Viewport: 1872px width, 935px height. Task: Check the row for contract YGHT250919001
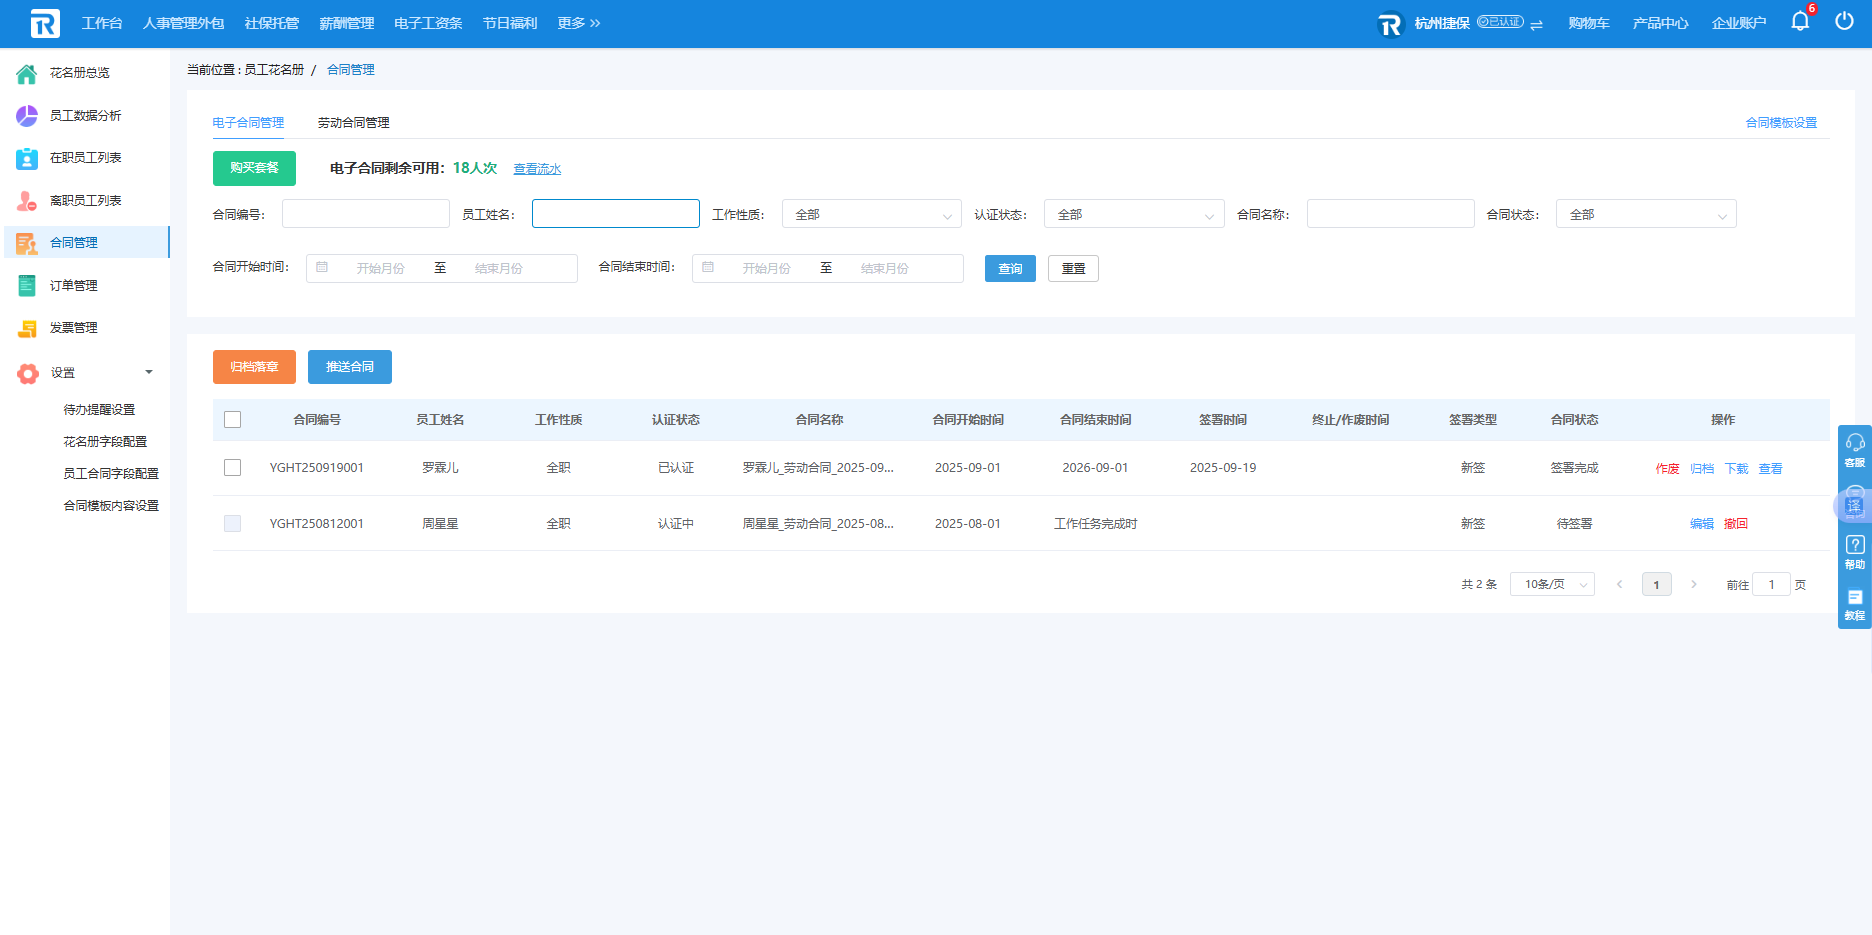(x=233, y=468)
